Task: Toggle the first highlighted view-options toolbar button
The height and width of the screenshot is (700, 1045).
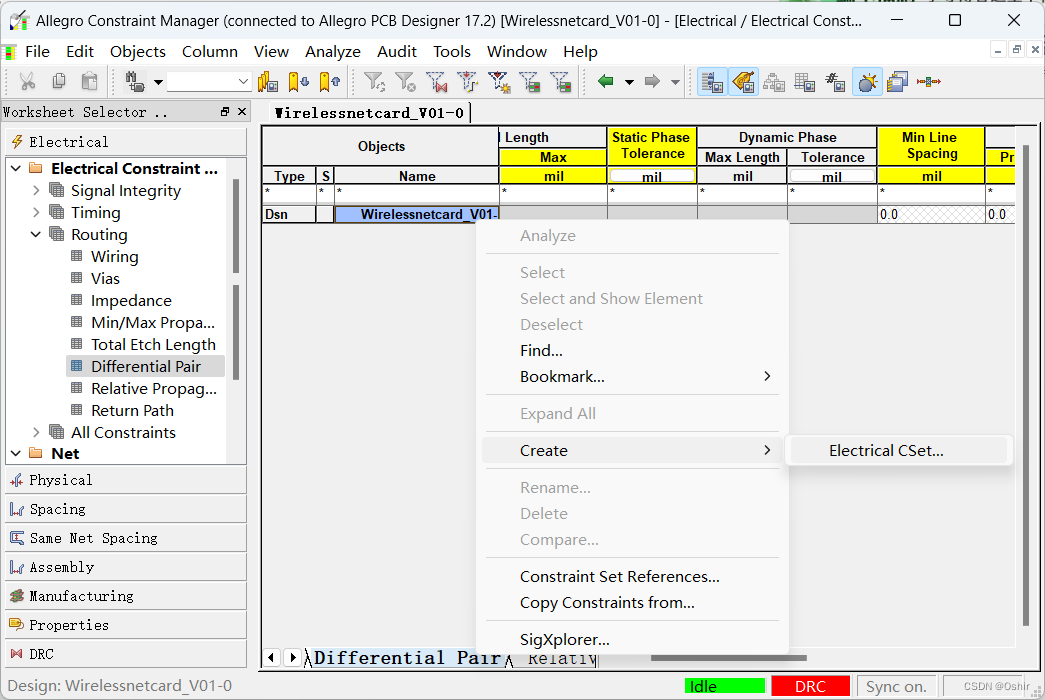Action: (x=712, y=82)
